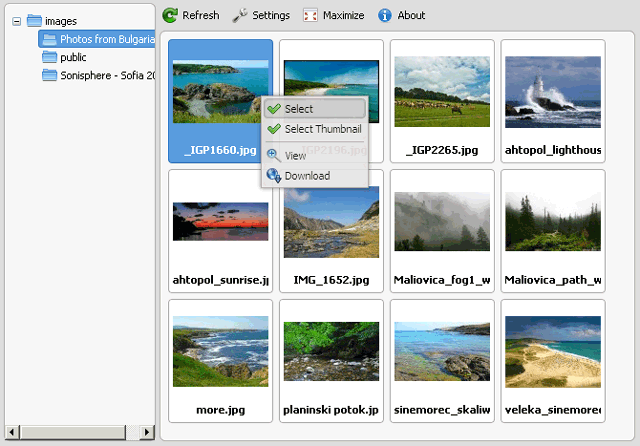Click the About button label
The image size is (640, 446).
(x=411, y=16)
